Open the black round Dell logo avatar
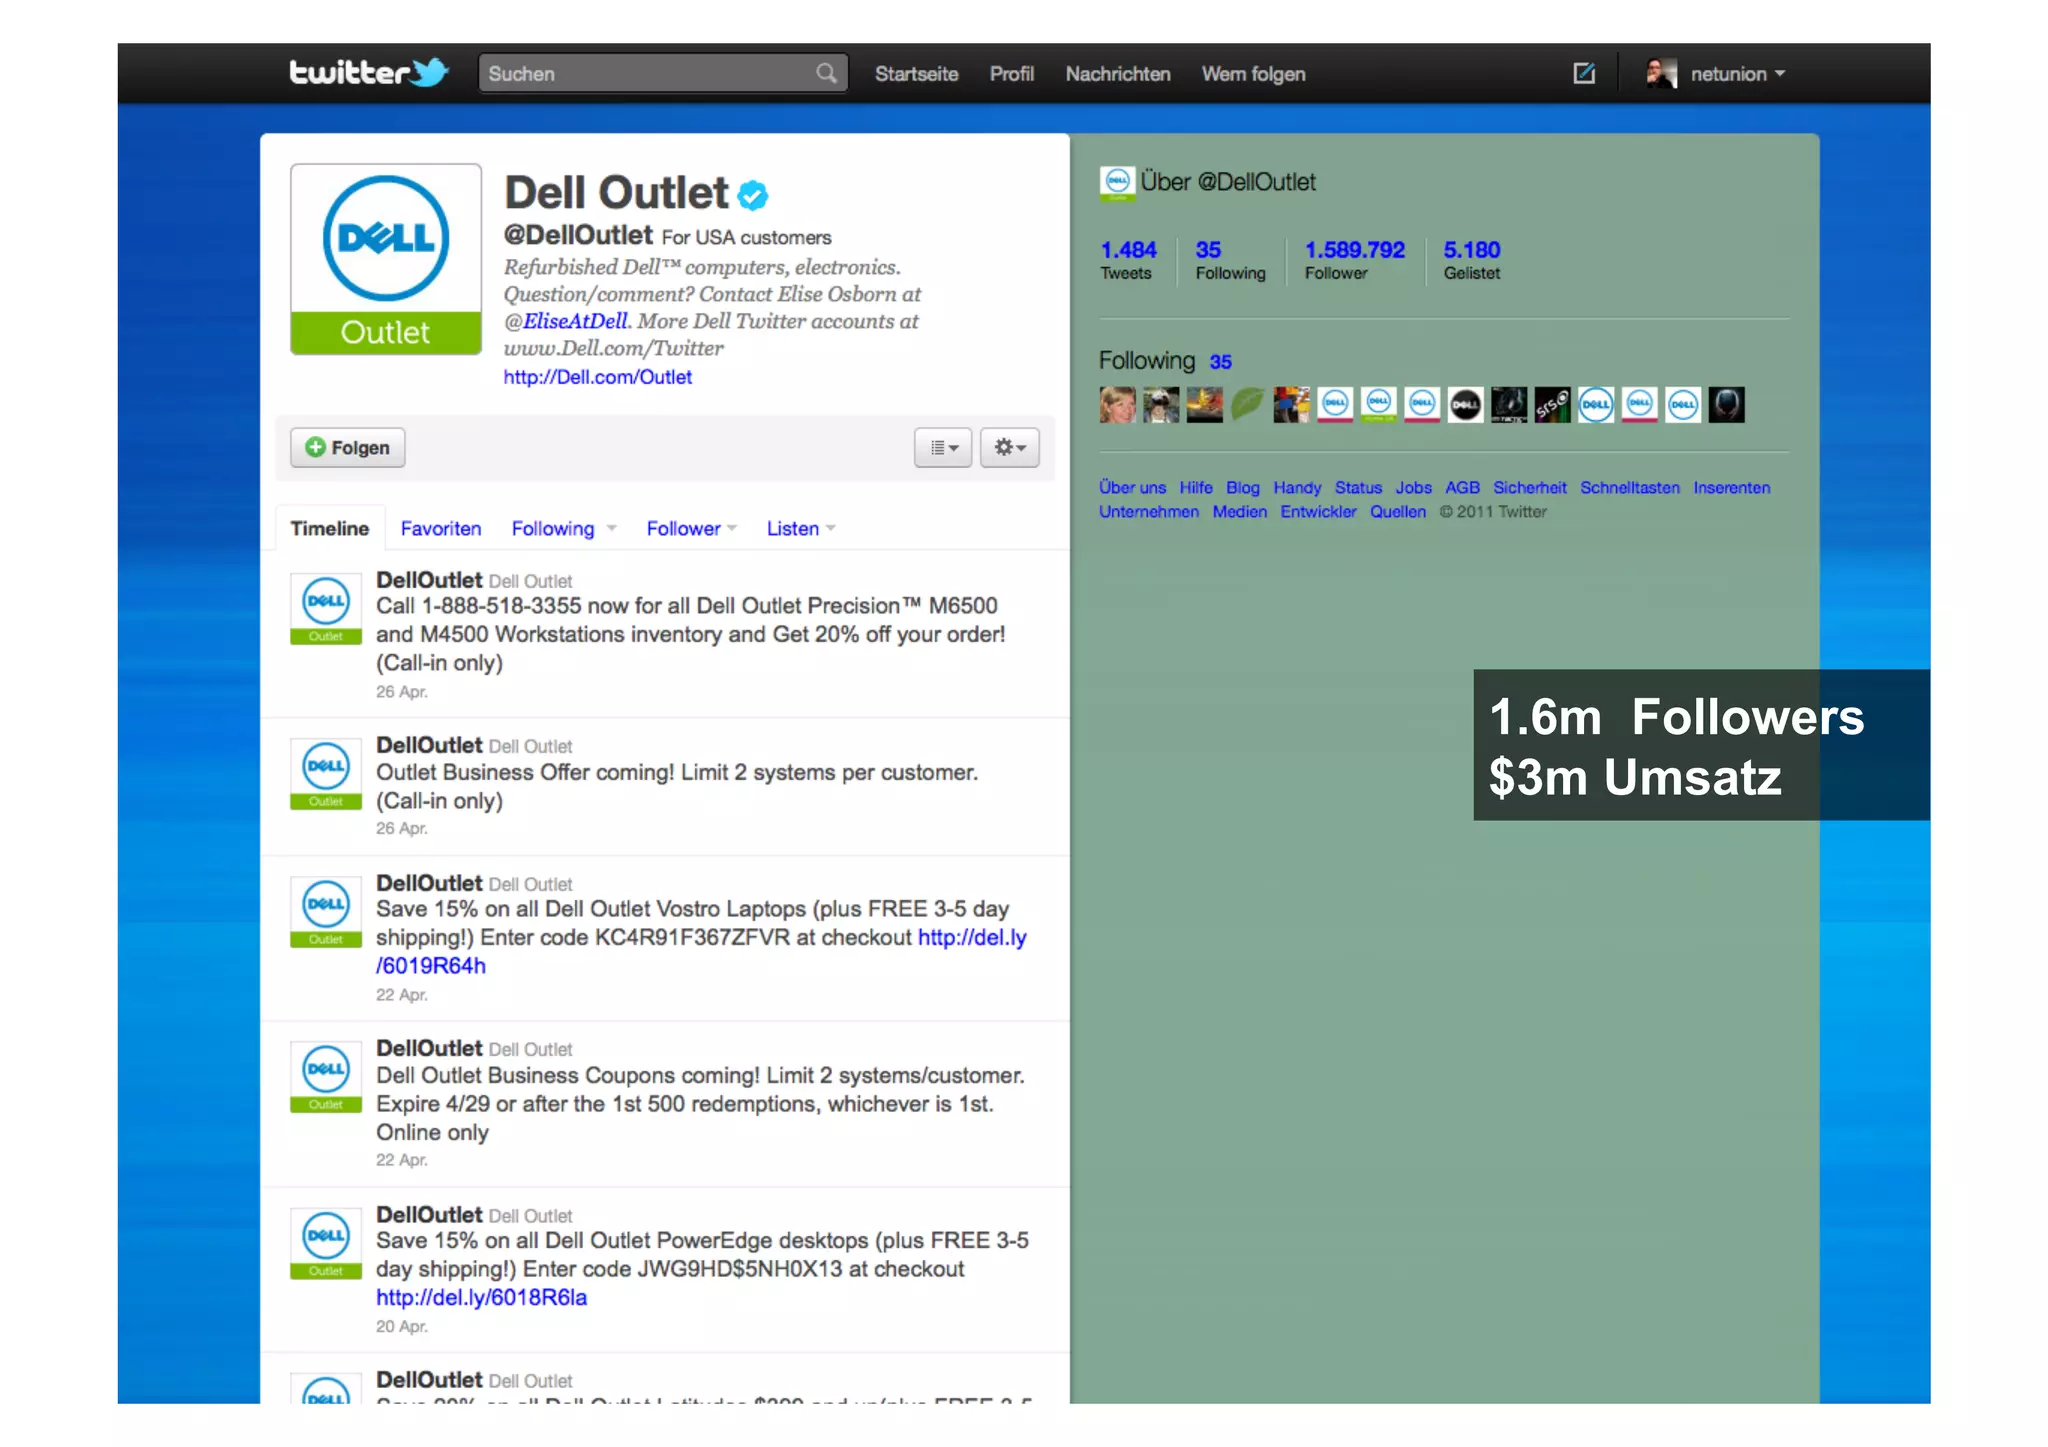Image resolution: width=2048 pixels, height=1447 pixels. pos(1465,405)
